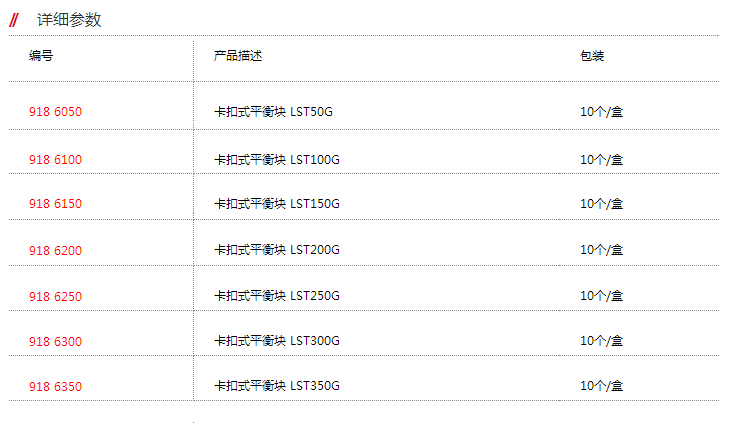Open product number 918 6350
Image resolution: width=750 pixels, height=423 pixels.
pos(55,387)
